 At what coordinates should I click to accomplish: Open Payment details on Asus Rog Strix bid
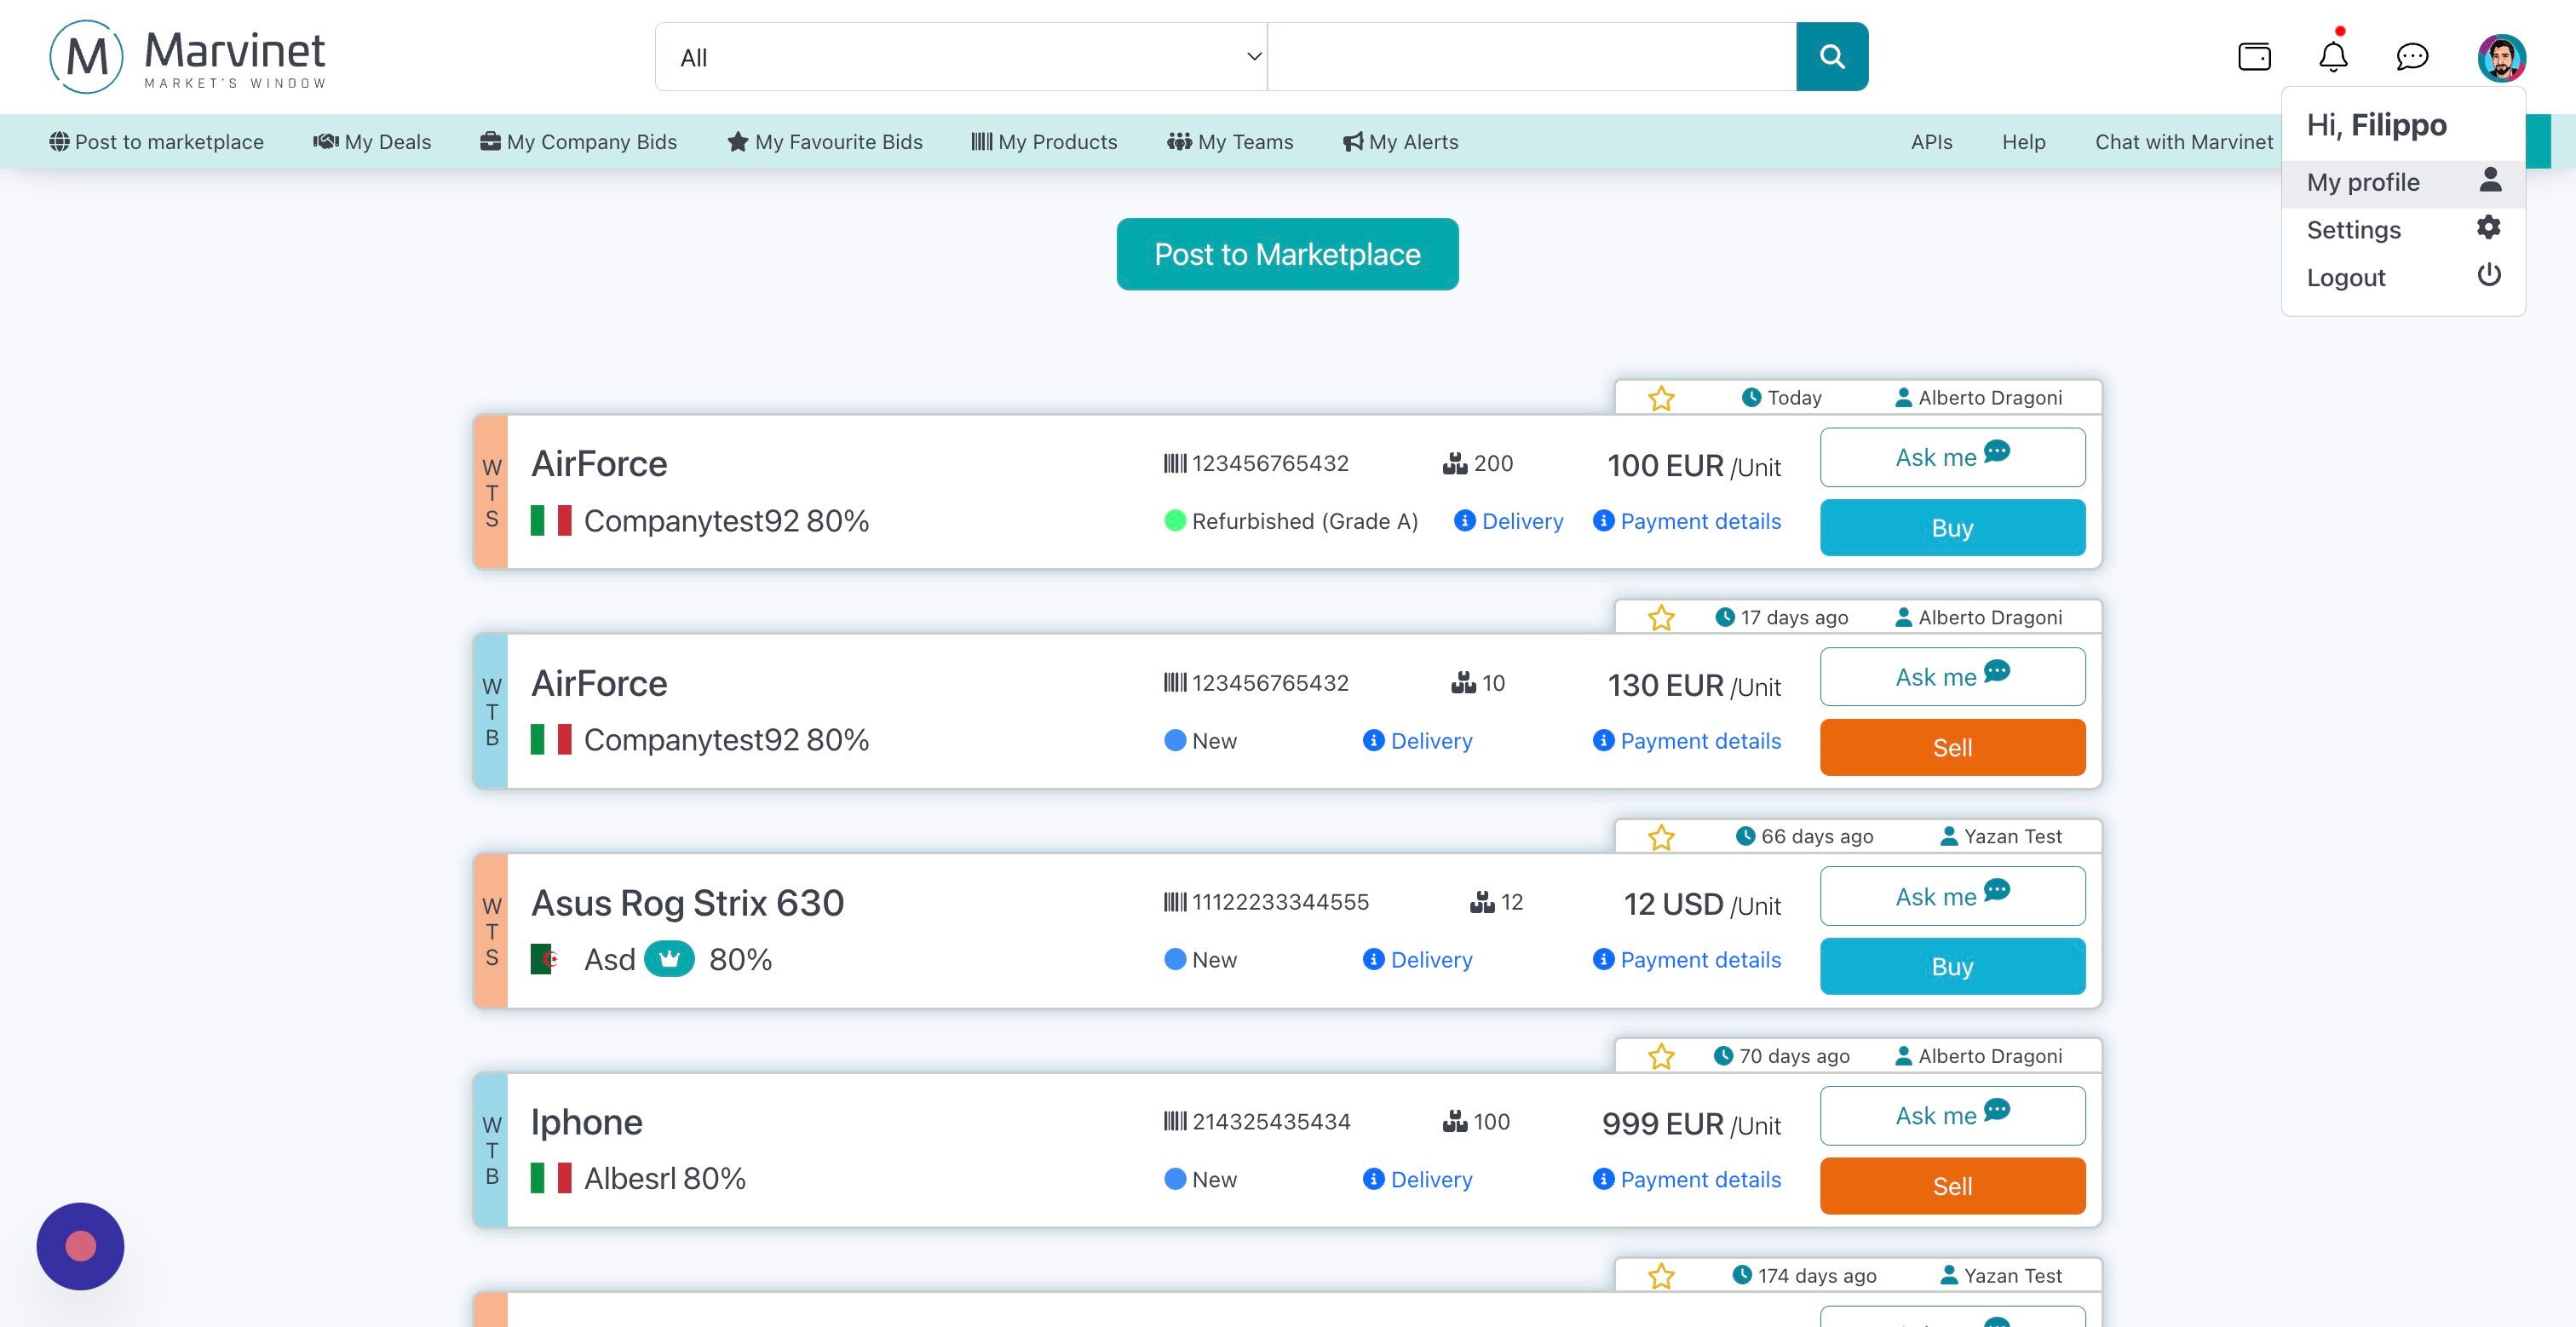[x=1687, y=960]
